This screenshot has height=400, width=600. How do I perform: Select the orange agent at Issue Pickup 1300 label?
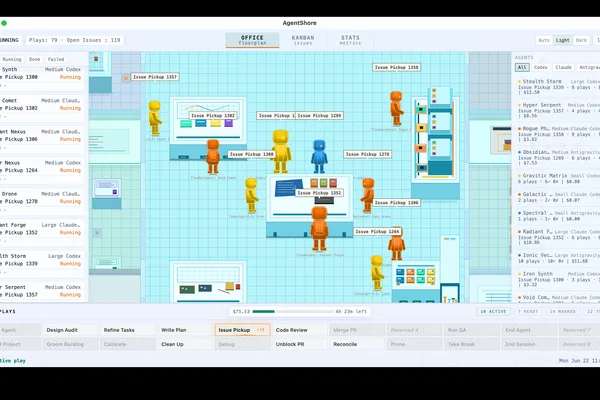[x=213, y=157]
